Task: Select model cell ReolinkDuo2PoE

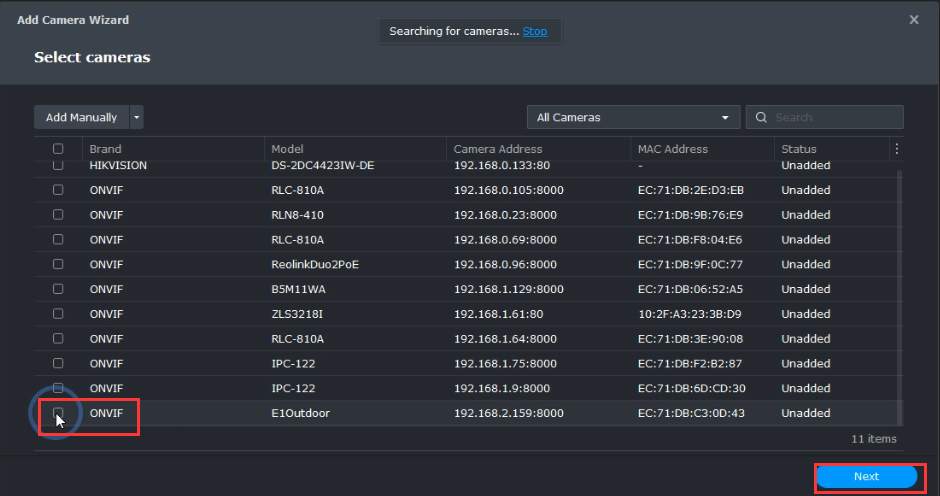Action: [315, 264]
